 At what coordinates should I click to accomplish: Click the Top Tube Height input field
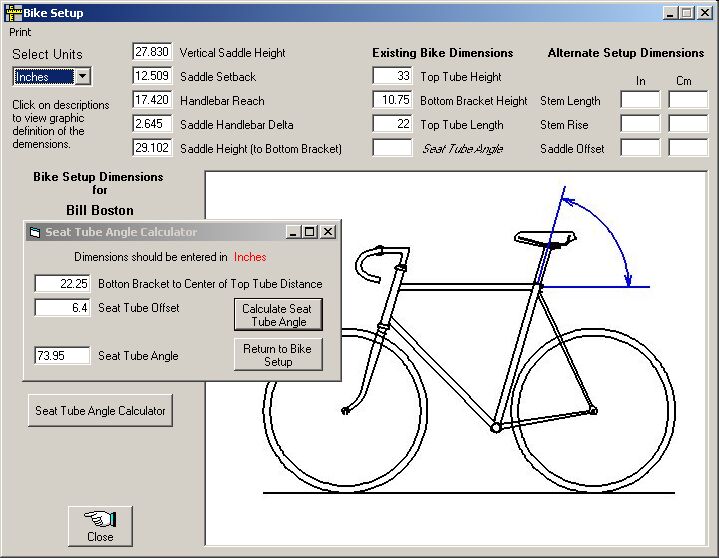pyautogui.click(x=392, y=76)
